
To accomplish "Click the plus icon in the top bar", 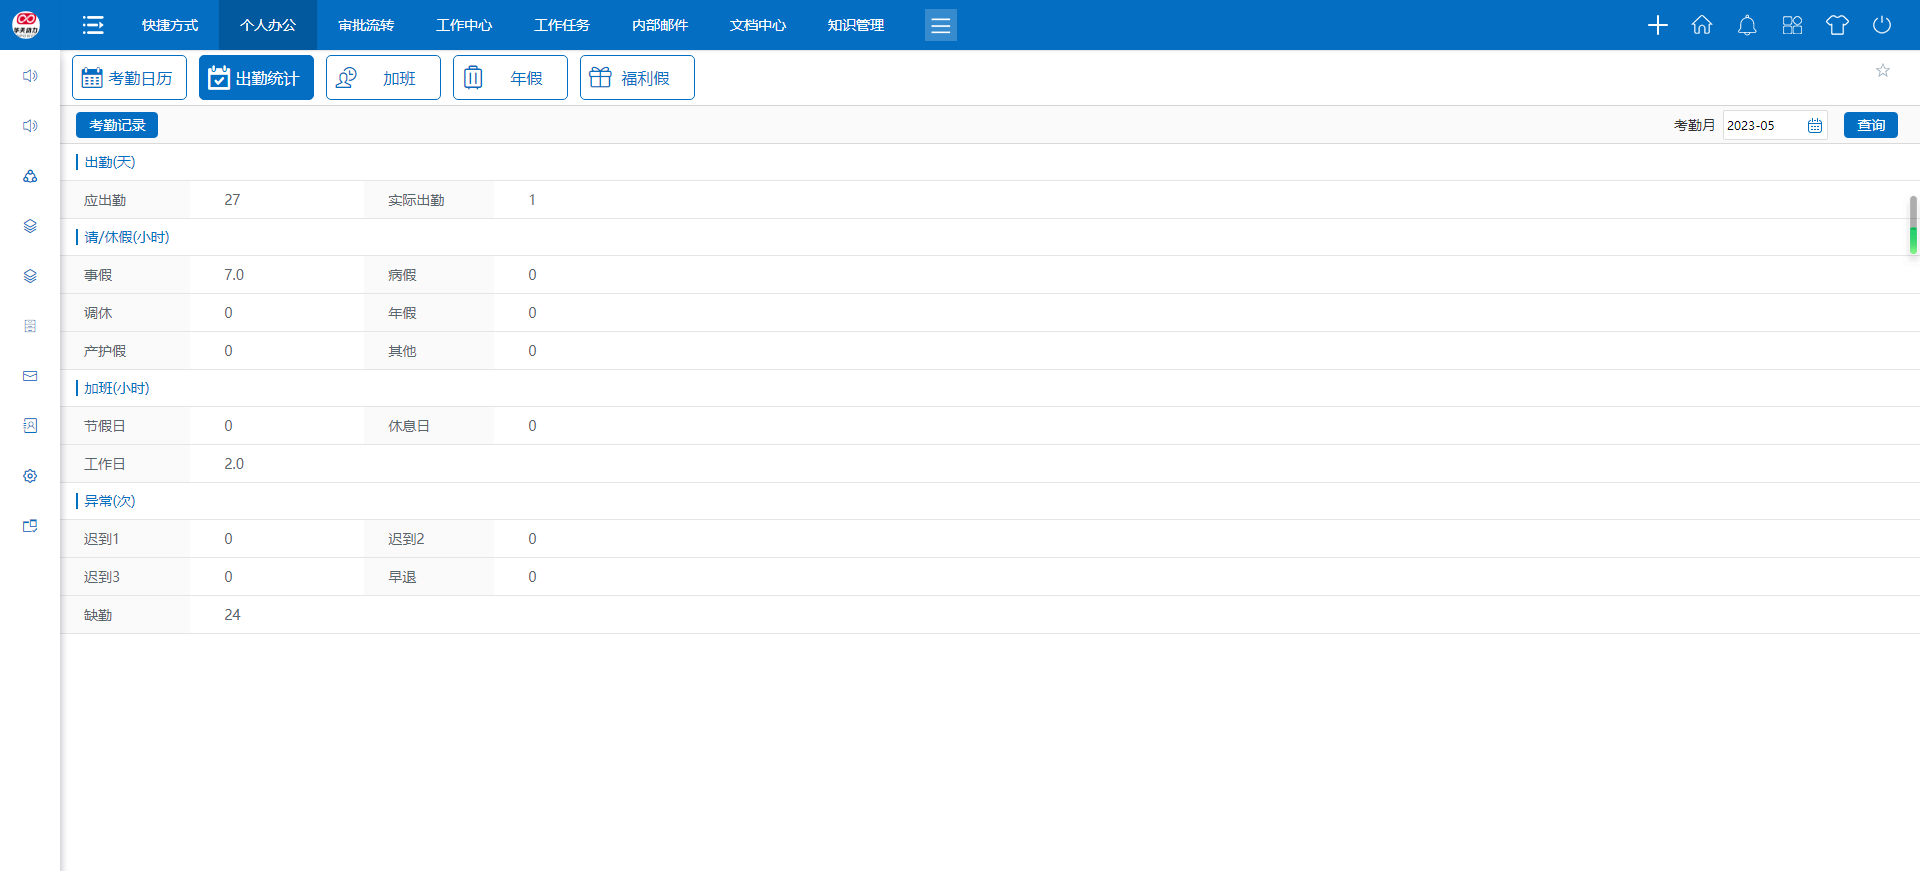I will click(x=1657, y=25).
